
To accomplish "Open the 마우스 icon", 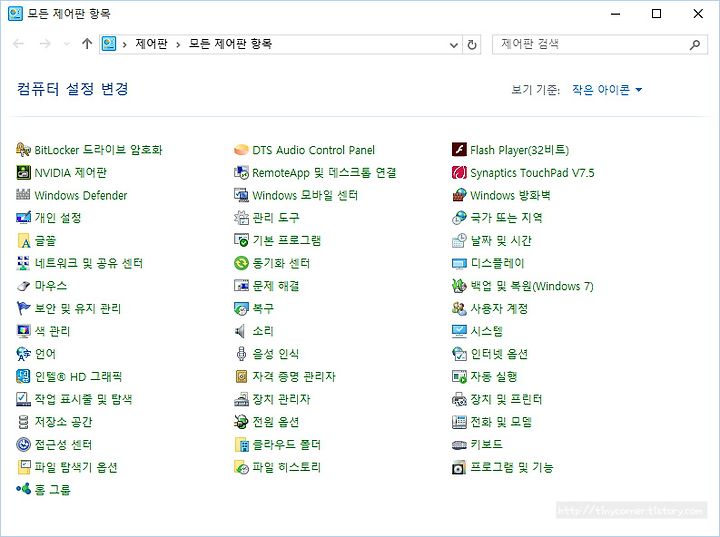I will 23,286.
